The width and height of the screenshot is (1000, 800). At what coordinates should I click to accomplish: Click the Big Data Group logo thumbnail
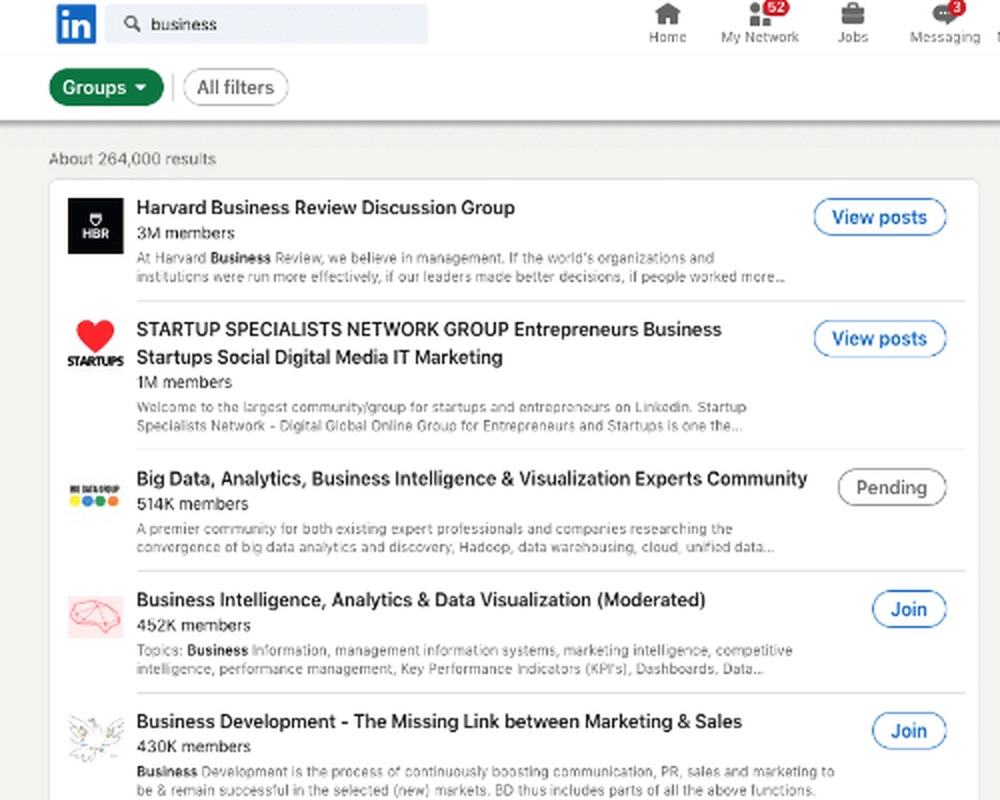tap(96, 496)
